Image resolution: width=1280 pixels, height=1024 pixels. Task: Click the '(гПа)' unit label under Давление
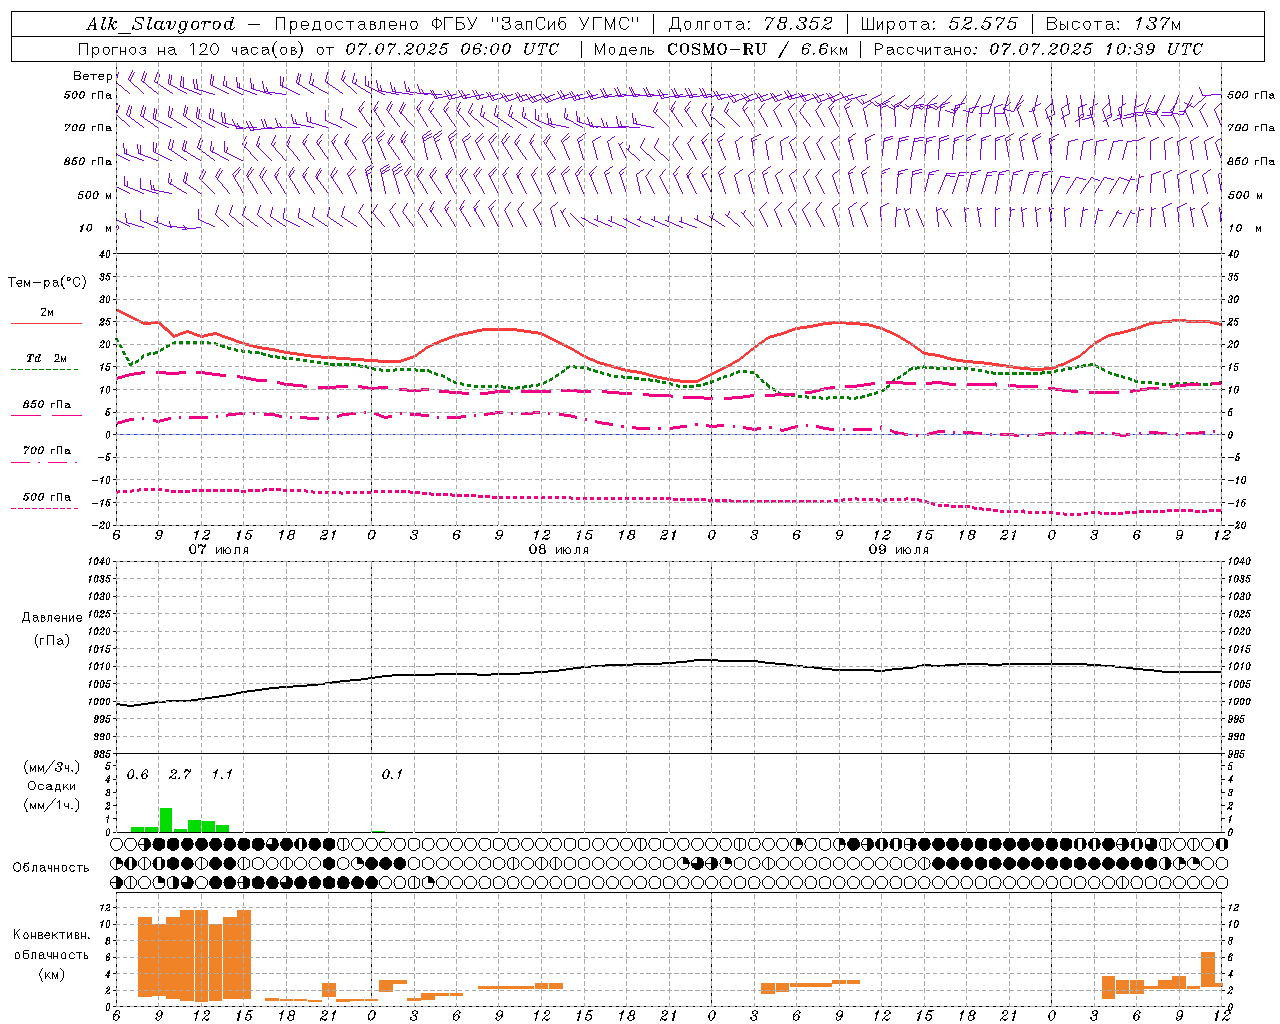(52, 640)
